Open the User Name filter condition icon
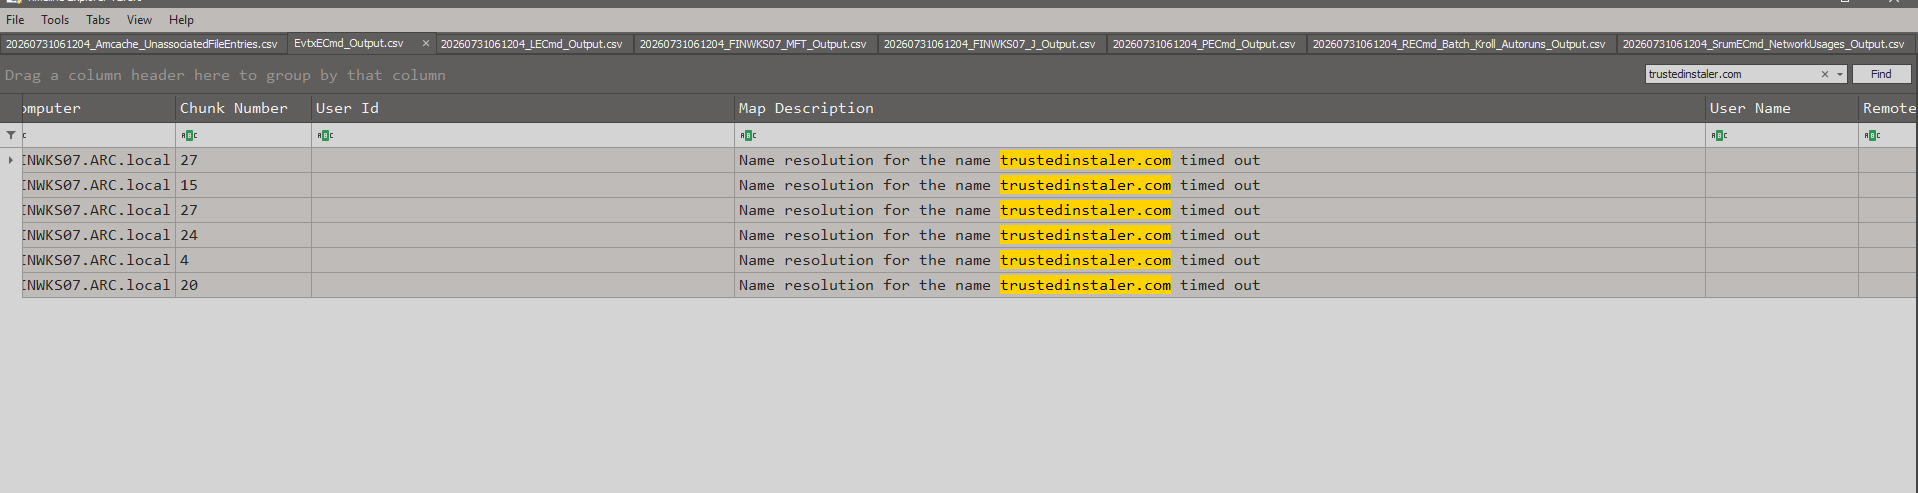1918x493 pixels. coord(1719,135)
